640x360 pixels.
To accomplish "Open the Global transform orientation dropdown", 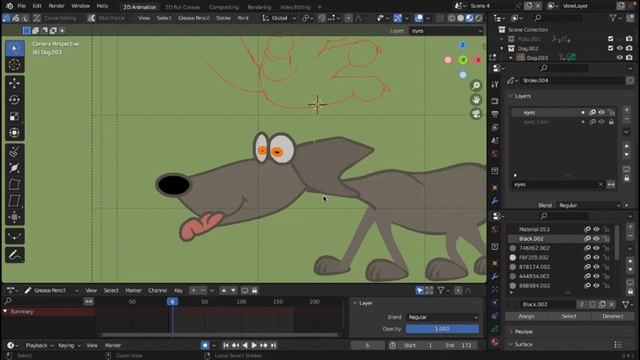I will pos(280,18).
